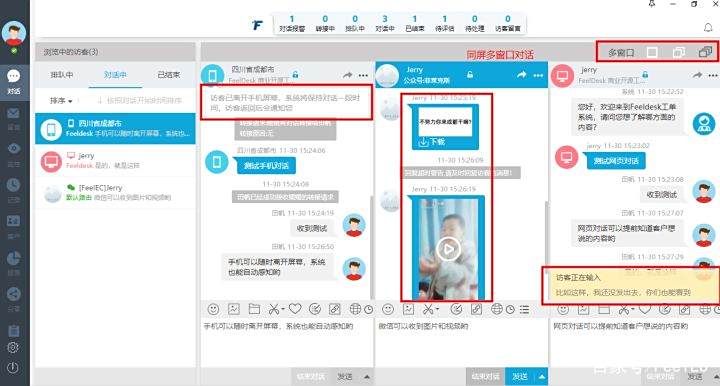Switch to single-window chat layout
Image resolution: width=720 pixels, height=386 pixels.
pyautogui.click(x=652, y=52)
